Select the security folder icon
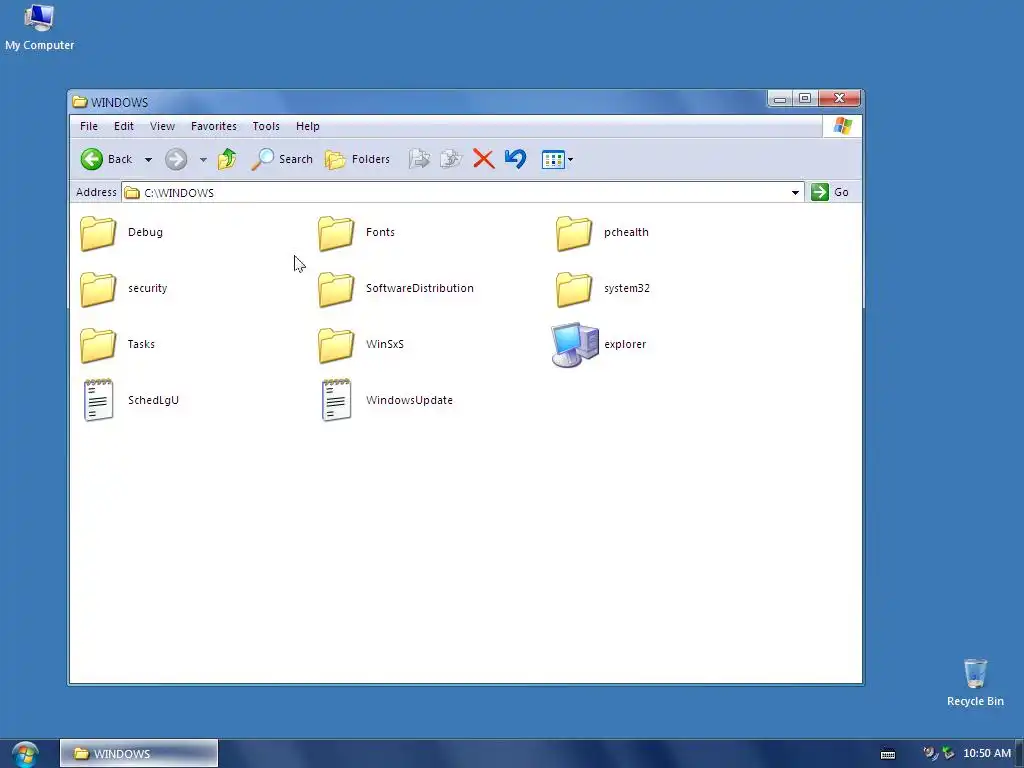This screenshot has width=1024, height=768. pos(98,289)
